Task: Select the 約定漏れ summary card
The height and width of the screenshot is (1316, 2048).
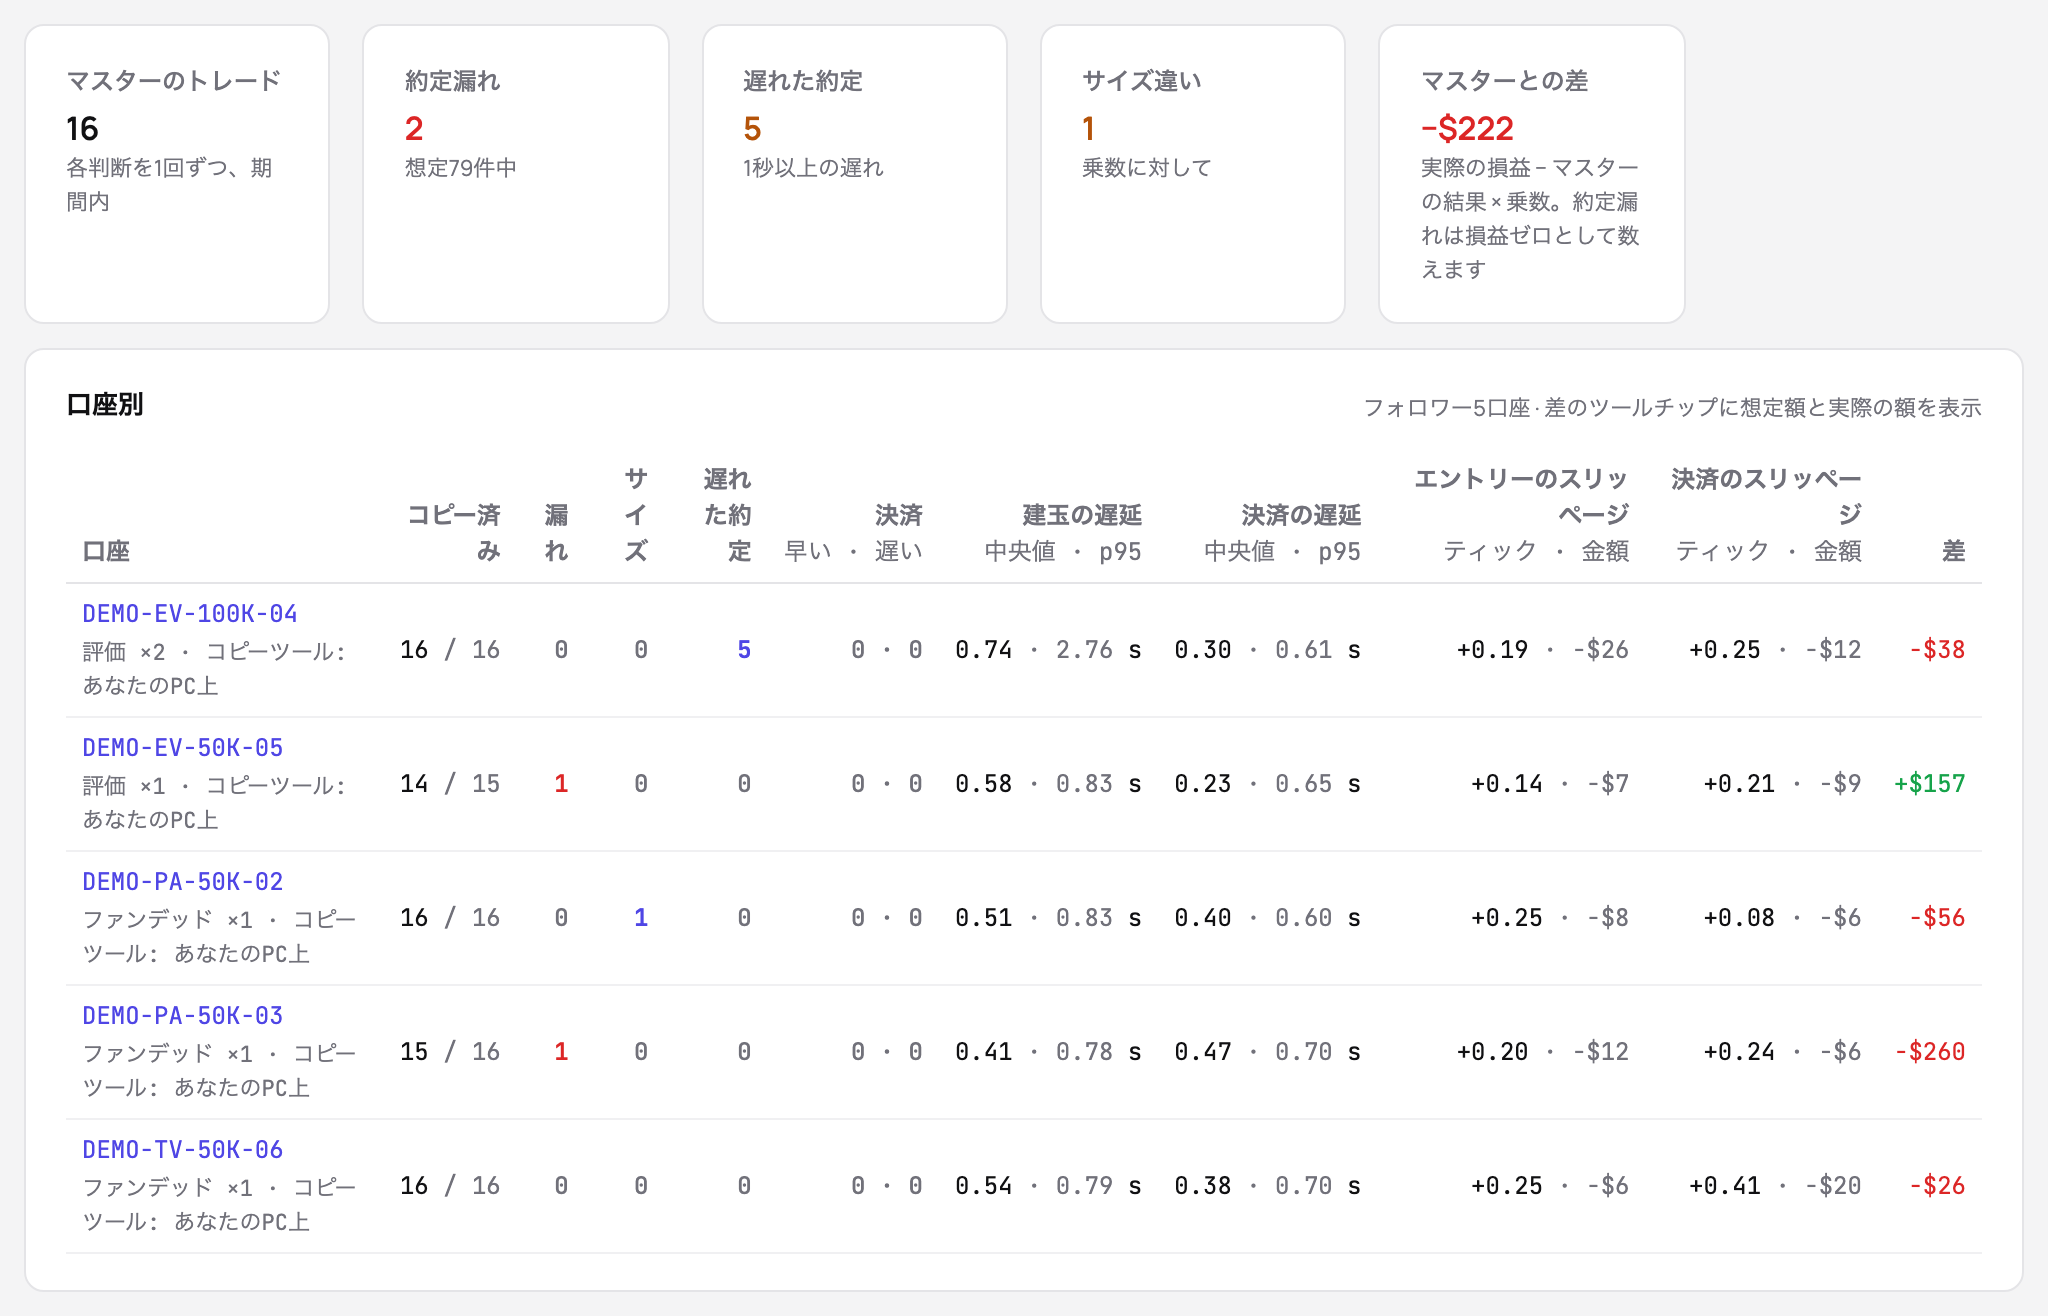Action: click(516, 174)
